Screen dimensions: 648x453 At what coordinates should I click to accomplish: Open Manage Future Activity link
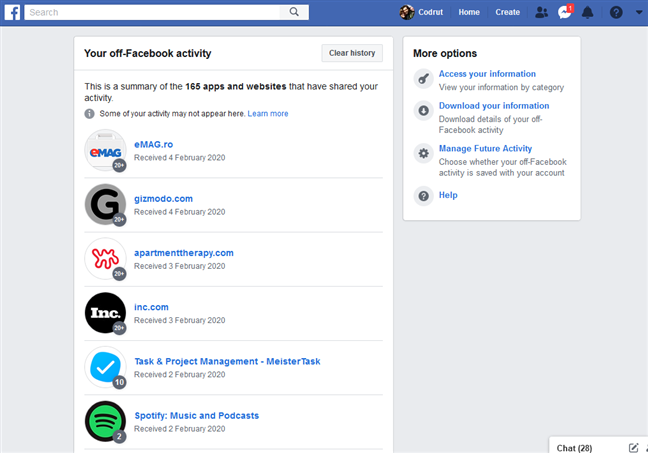pyautogui.click(x=485, y=149)
